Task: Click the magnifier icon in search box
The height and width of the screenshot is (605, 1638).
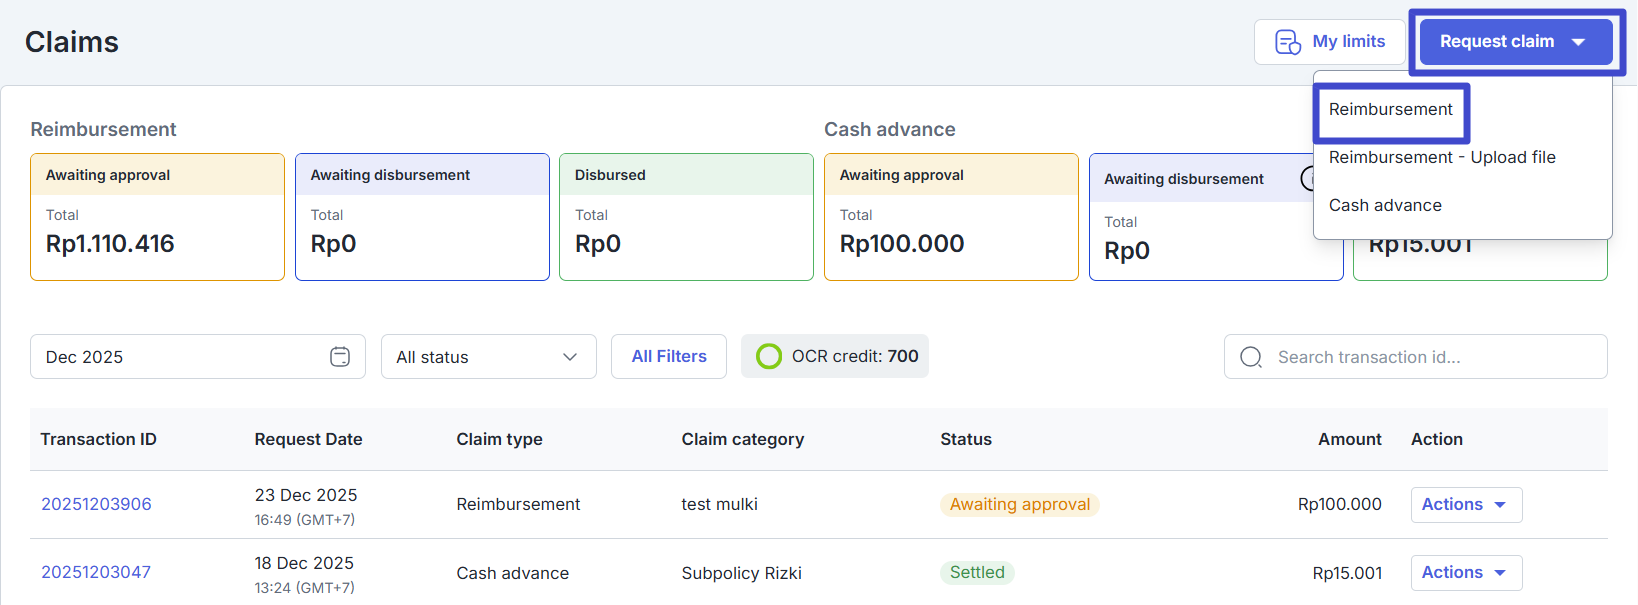Action: click(x=1250, y=357)
